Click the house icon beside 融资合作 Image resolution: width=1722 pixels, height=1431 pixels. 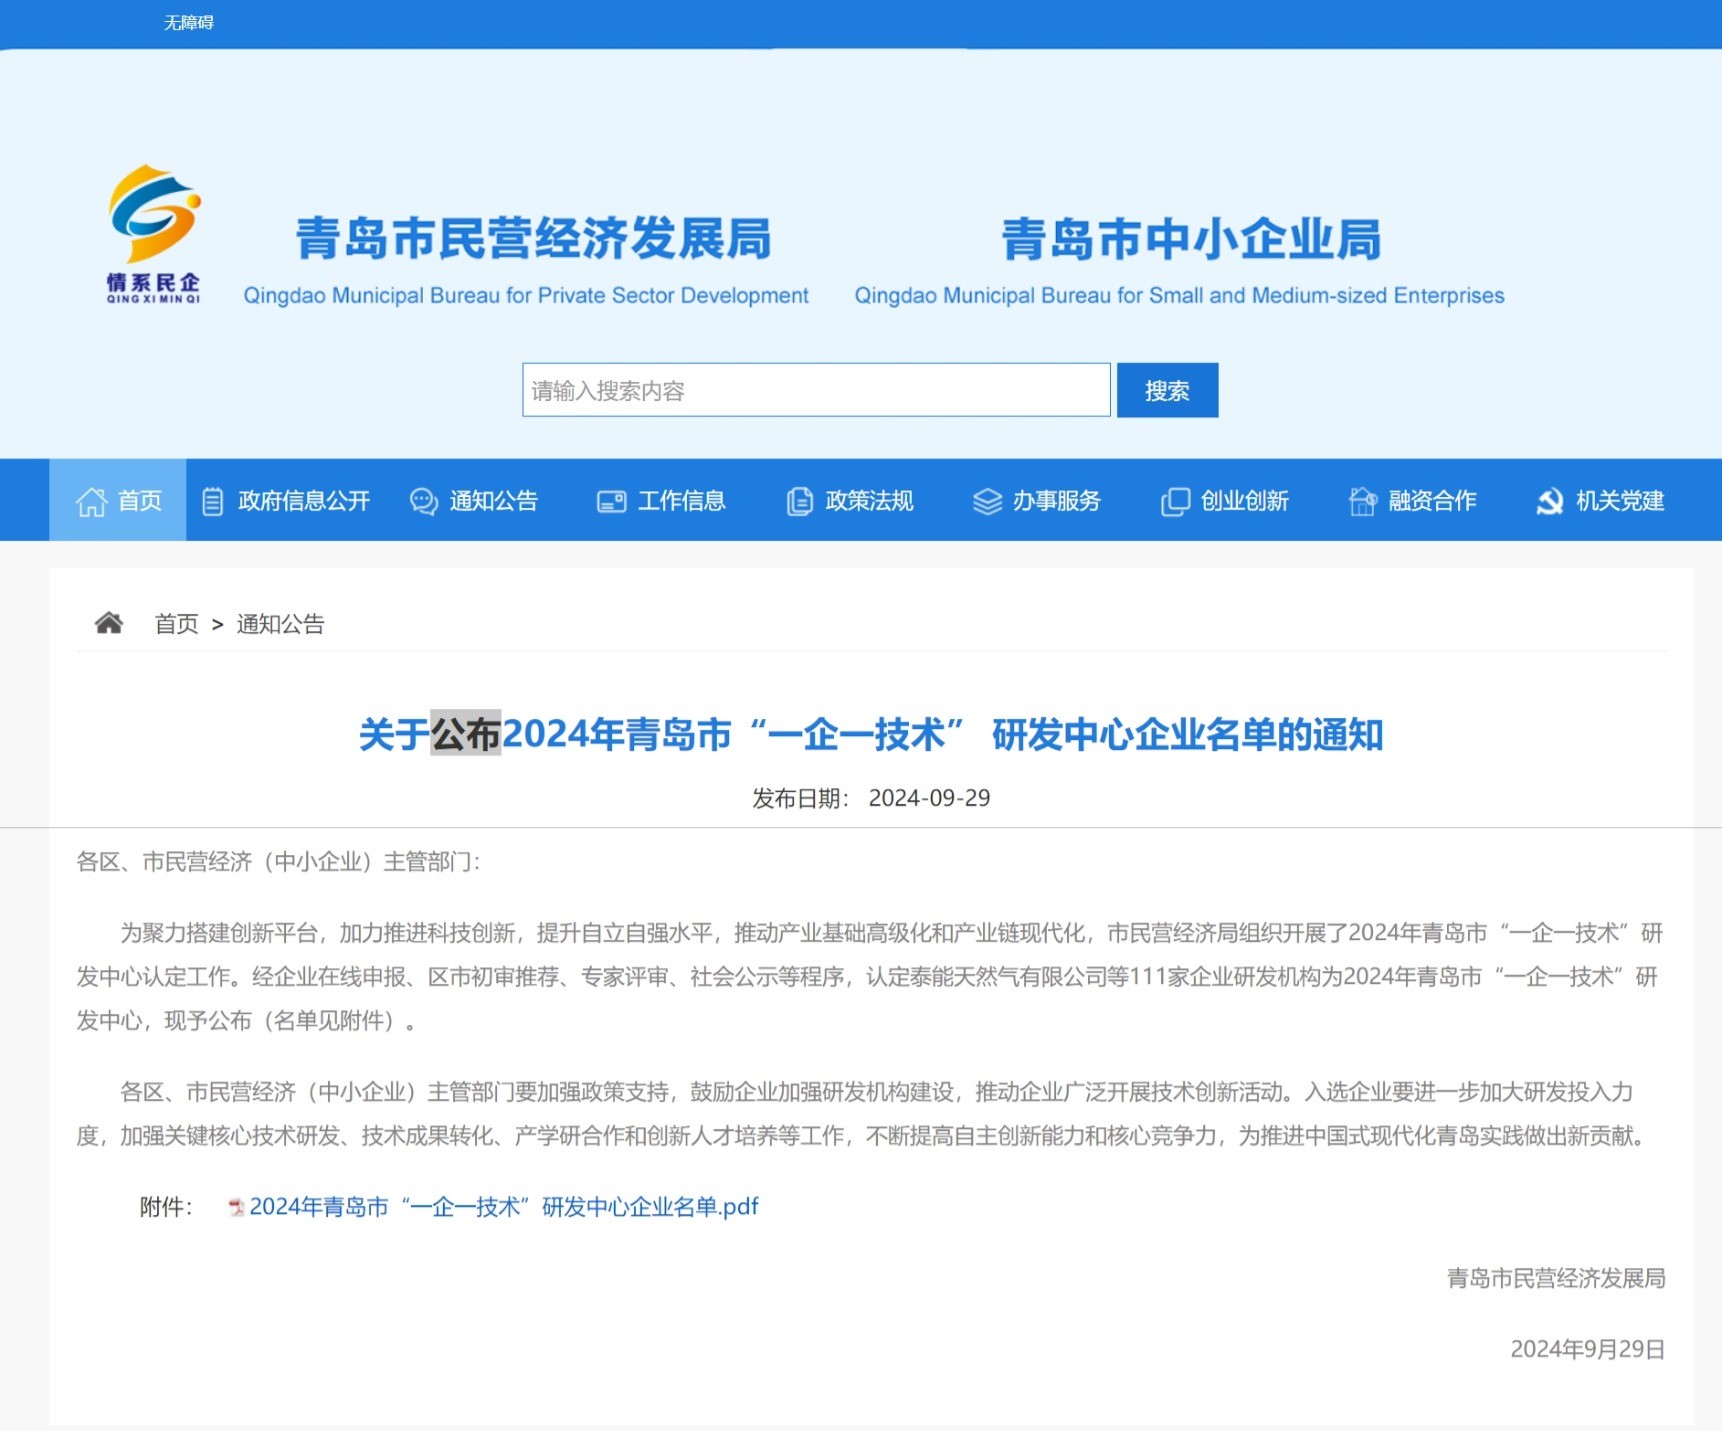1361,500
